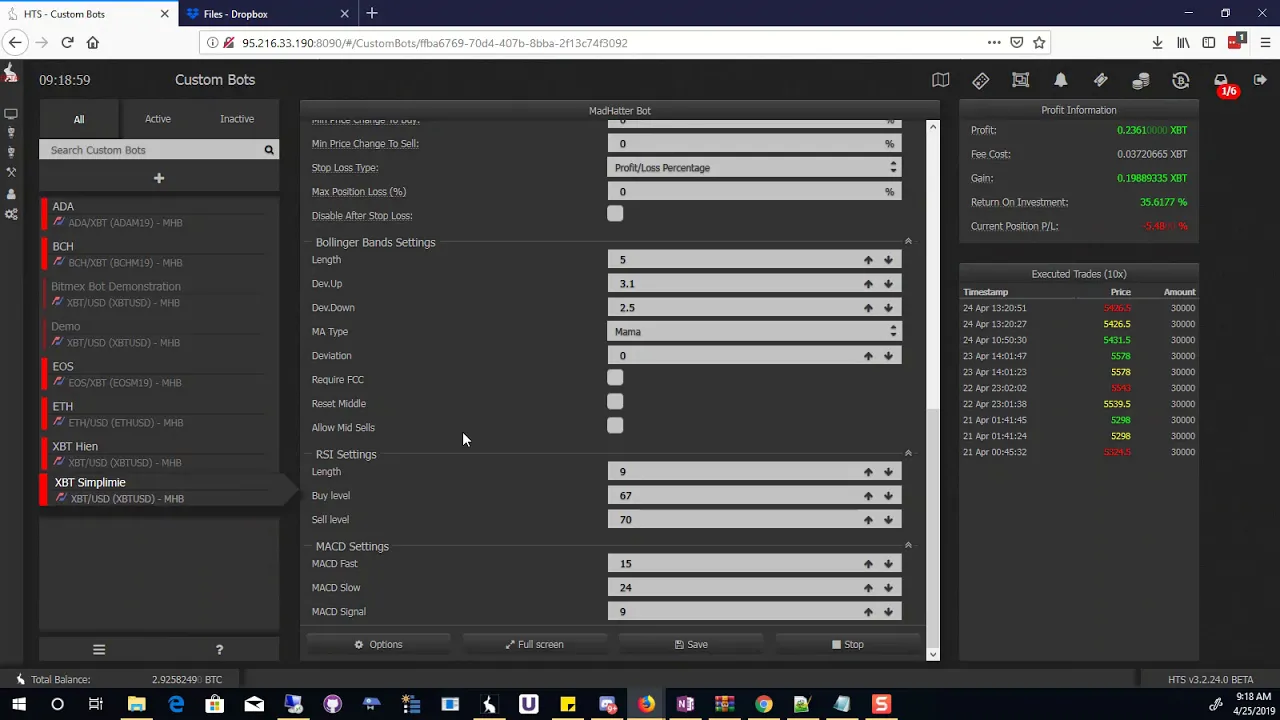Enable the Require FCC checkbox
The image size is (1280, 720).
tap(615, 378)
